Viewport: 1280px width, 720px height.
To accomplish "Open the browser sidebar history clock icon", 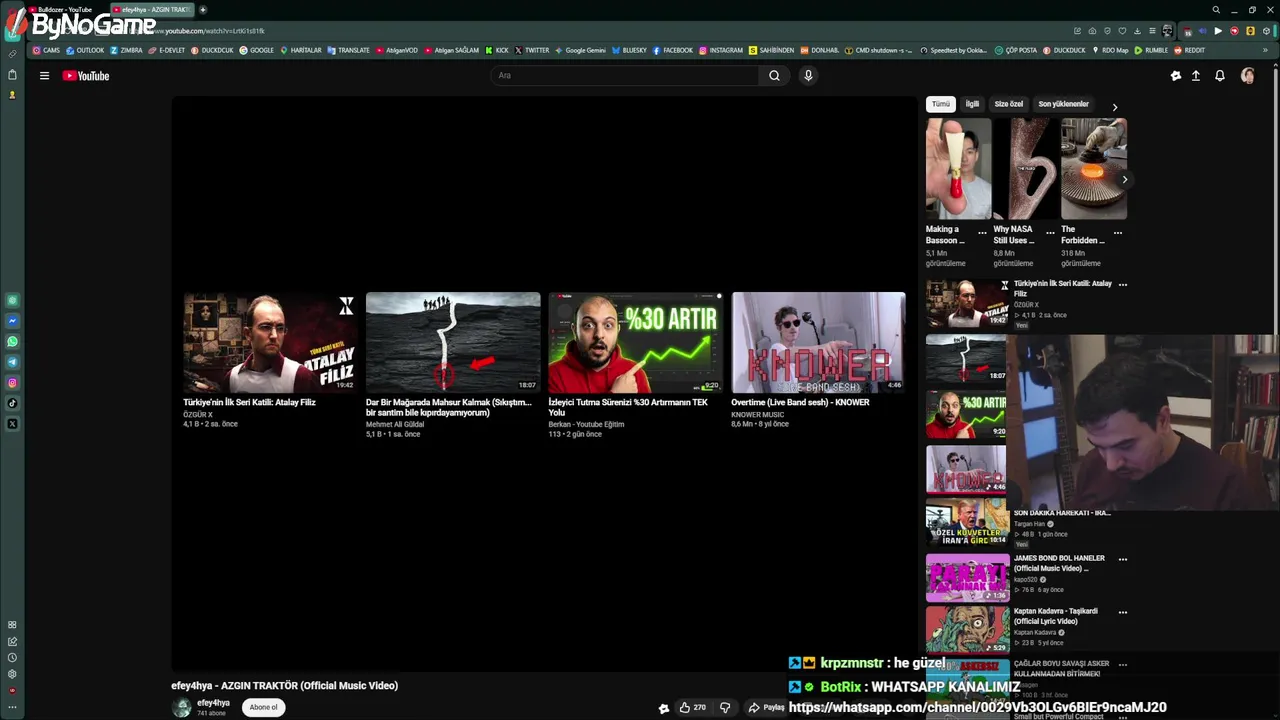I will (x=12, y=658).
